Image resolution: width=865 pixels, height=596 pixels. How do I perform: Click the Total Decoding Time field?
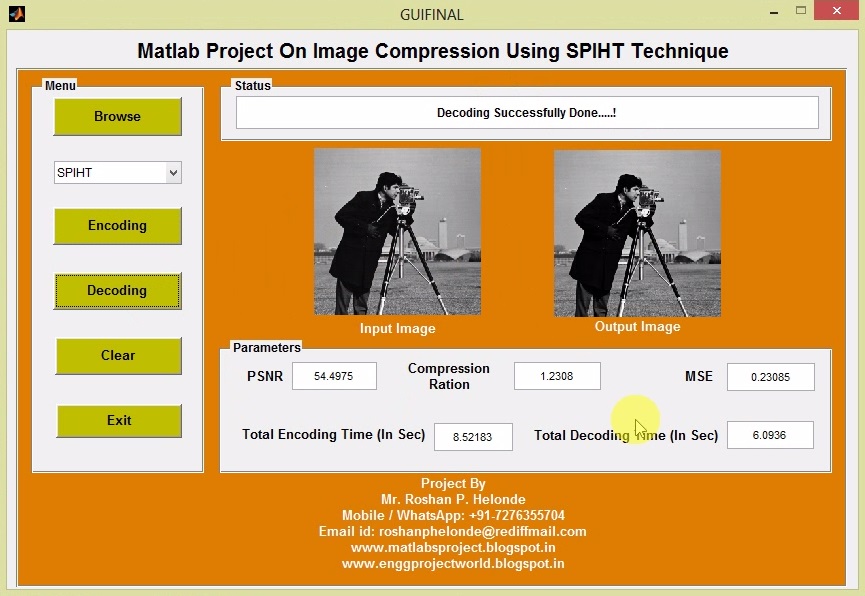click(770, 435)
